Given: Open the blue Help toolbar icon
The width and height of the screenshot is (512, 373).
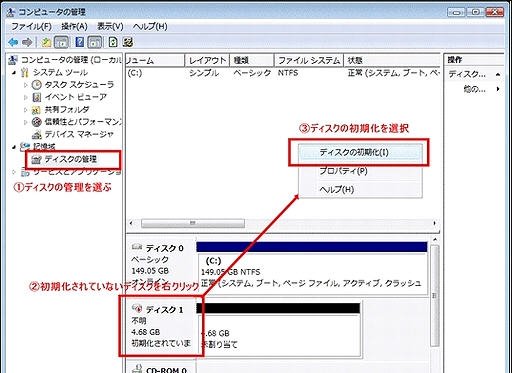Looking at the screenshot, I should [80, 42].
